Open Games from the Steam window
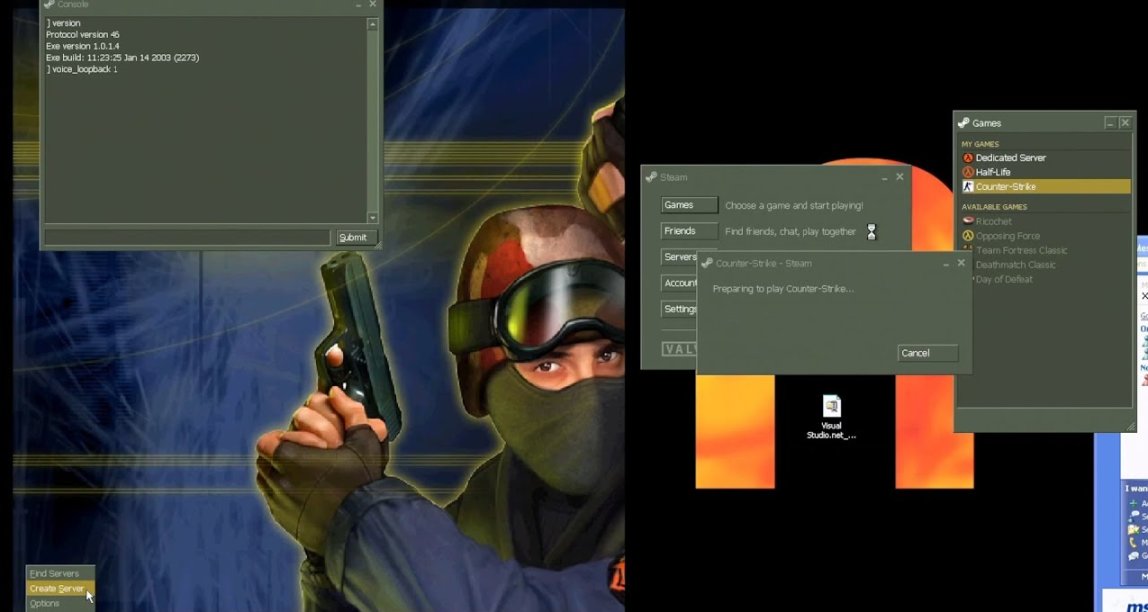The width and height of the screenshot is (1148, 612). click(x=689, y=205)
